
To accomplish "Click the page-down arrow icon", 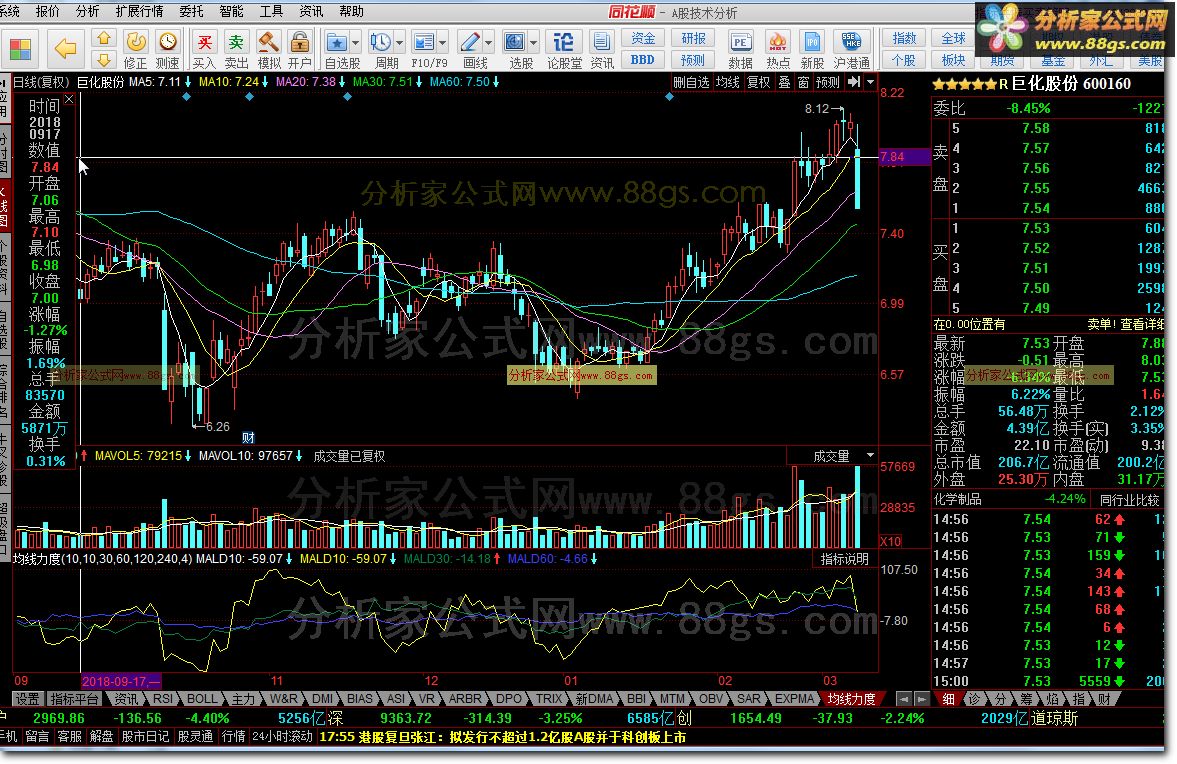I will 104,59.
